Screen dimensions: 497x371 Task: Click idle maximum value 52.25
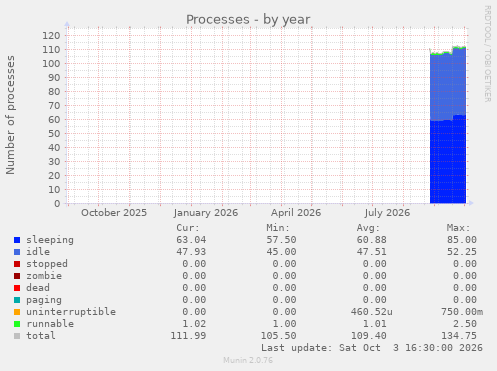point(462,252)
